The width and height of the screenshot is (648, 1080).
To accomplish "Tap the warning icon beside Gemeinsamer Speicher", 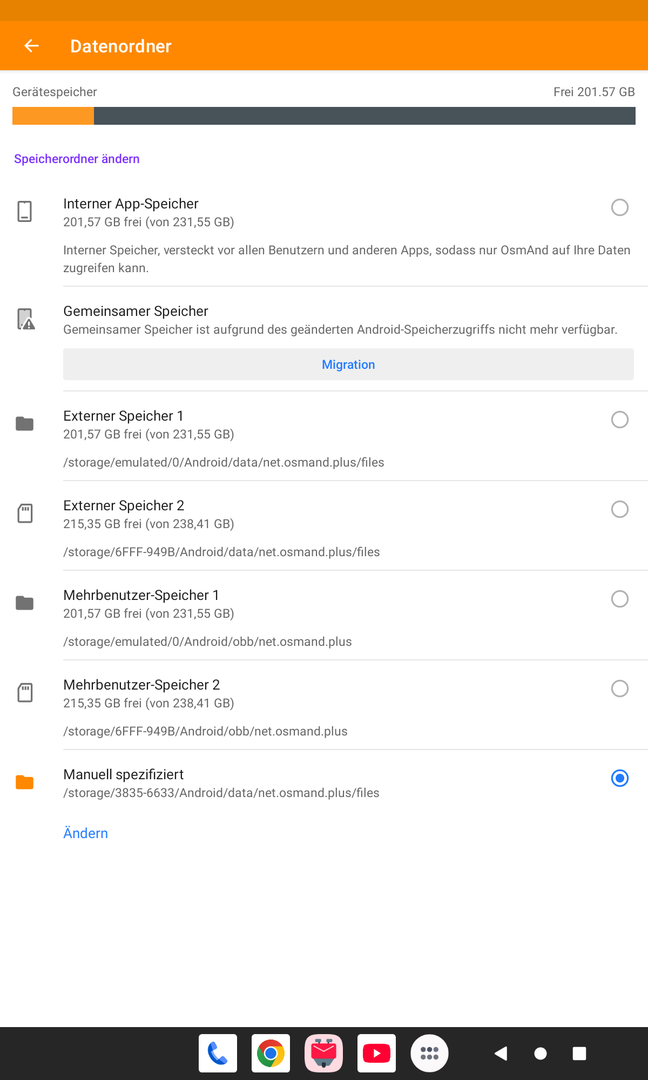I will [25, 319].
